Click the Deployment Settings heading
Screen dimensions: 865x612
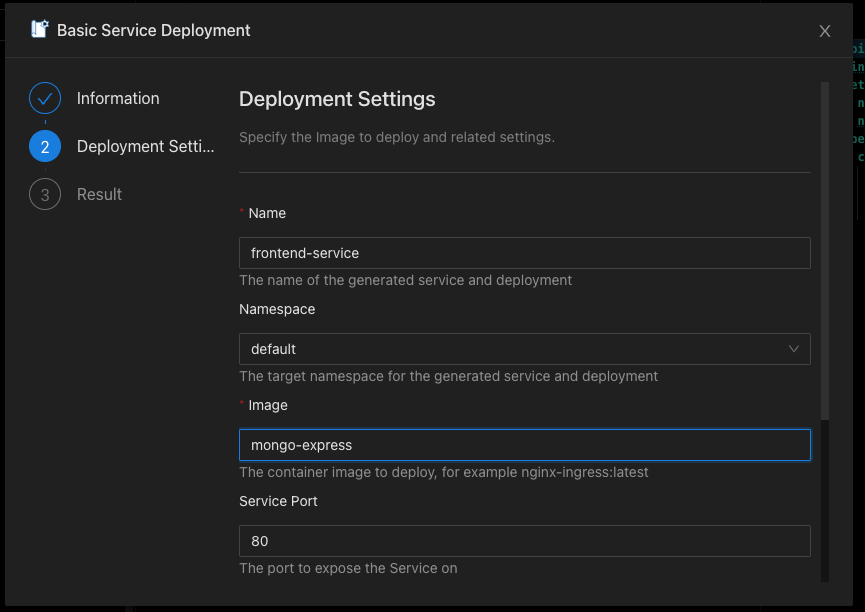(x=337, y=99)
